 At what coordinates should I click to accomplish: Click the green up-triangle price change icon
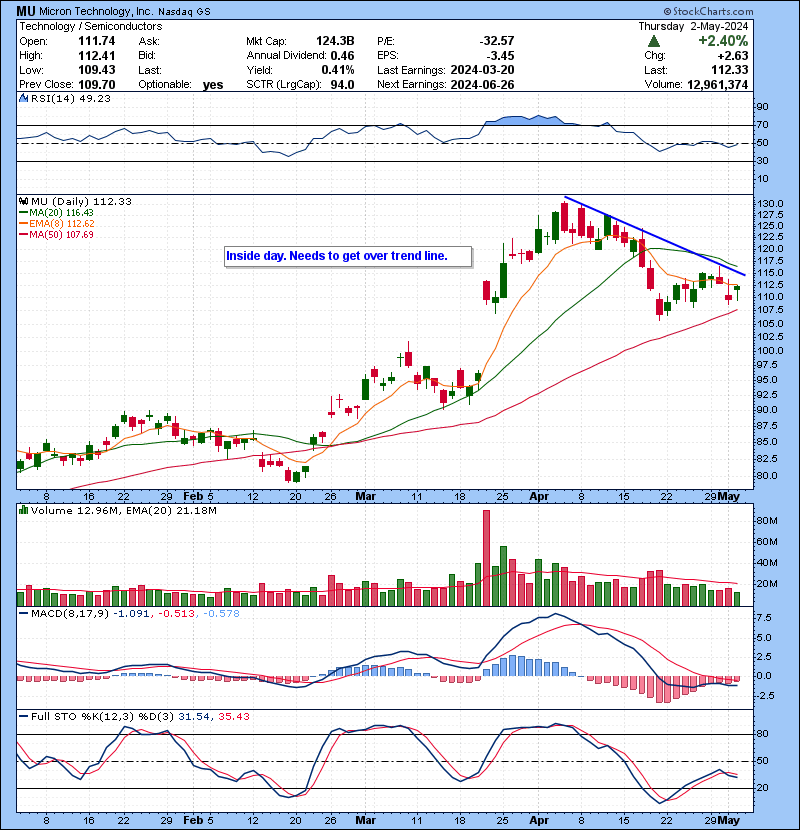pos(654,41)
